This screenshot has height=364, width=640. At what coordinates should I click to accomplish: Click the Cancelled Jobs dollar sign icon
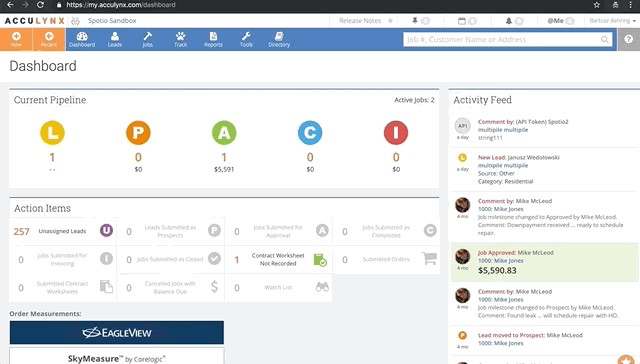[x=214, y=286]
